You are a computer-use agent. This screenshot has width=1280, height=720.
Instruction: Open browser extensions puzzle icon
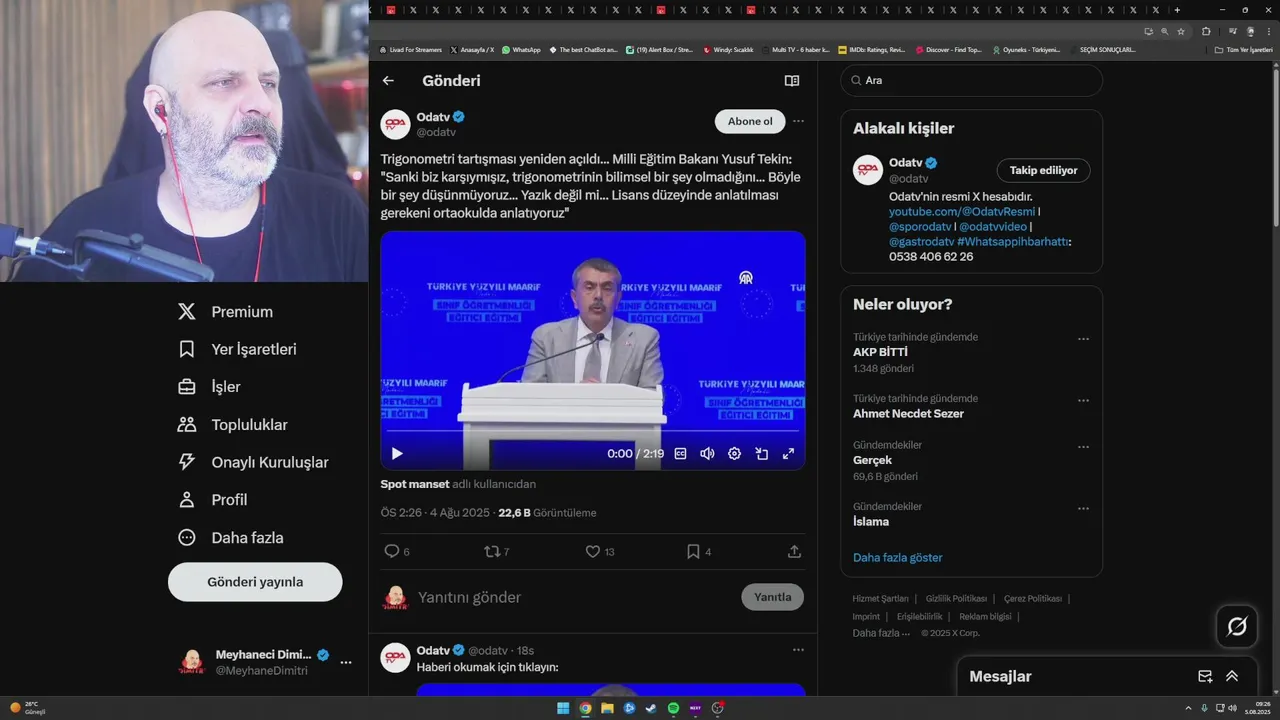[x=1206, y=31]
